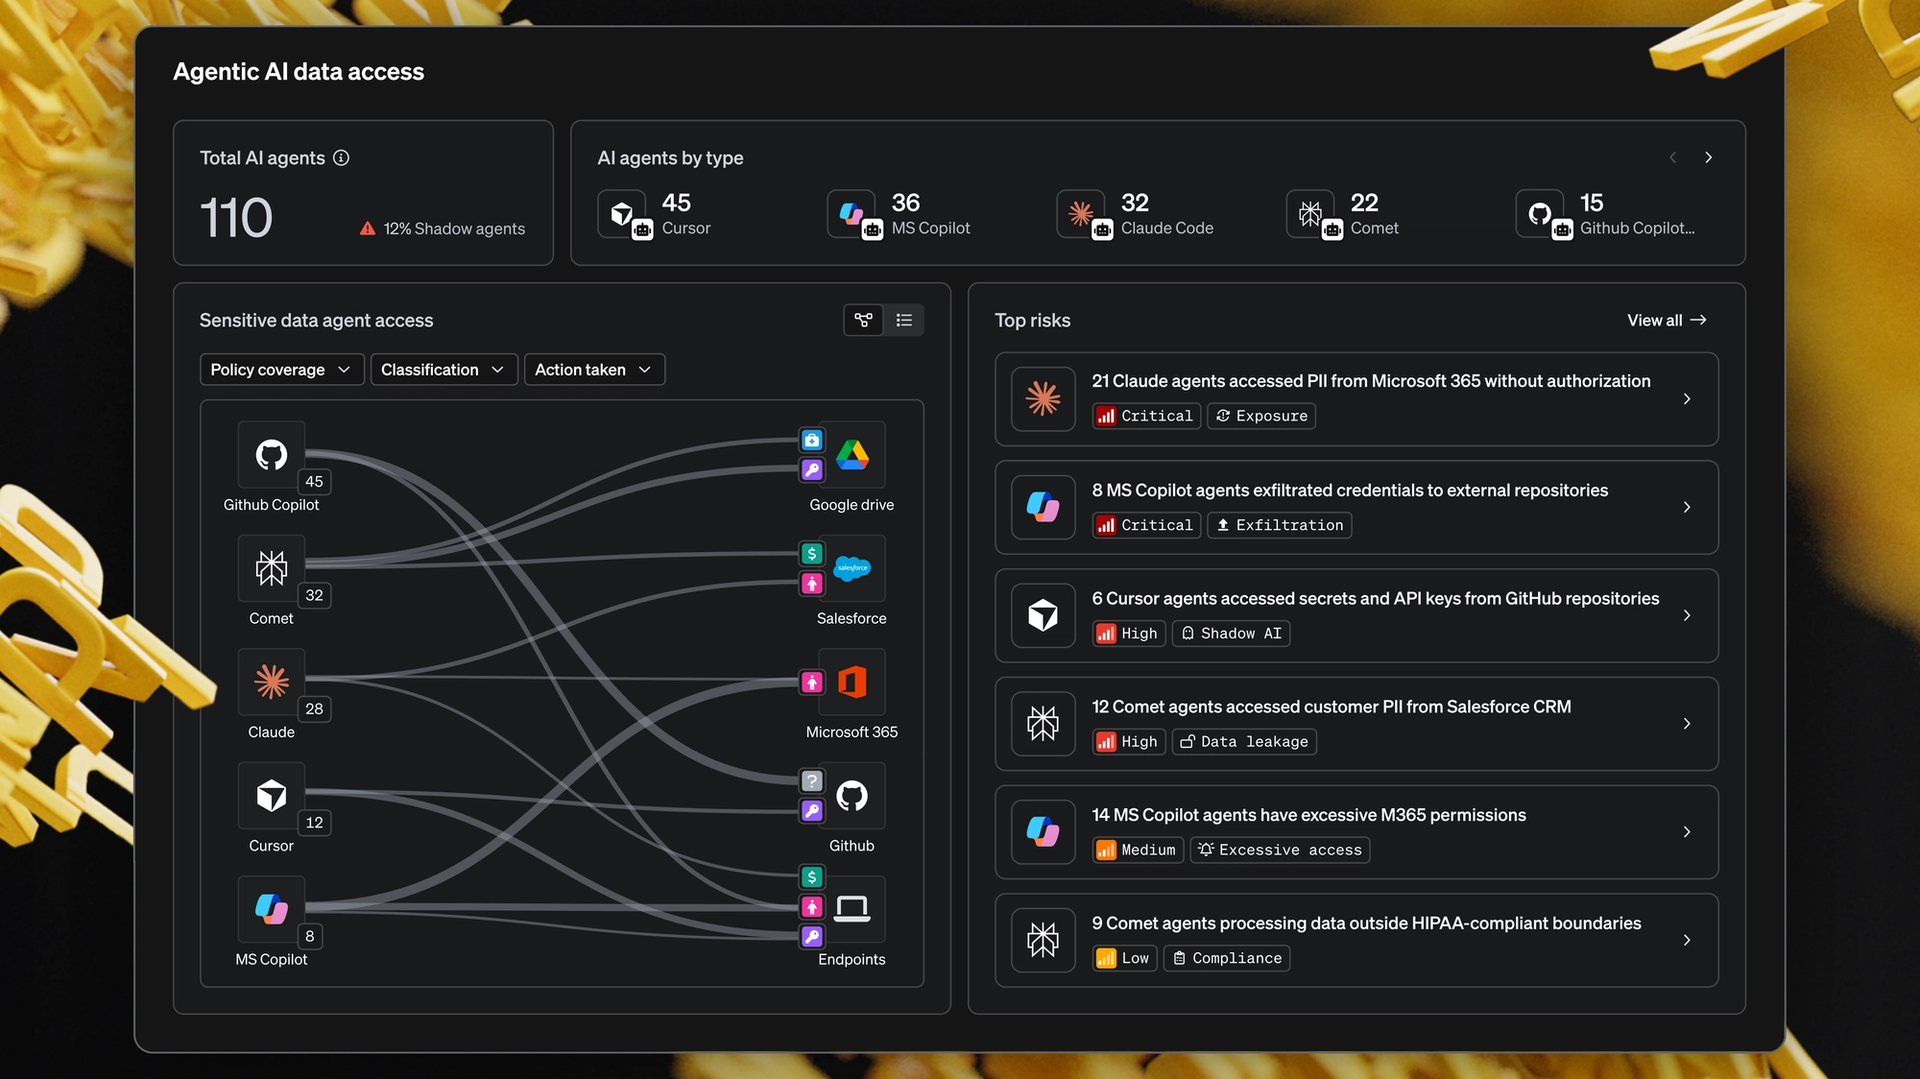Click the Low severity tag

1124,958
